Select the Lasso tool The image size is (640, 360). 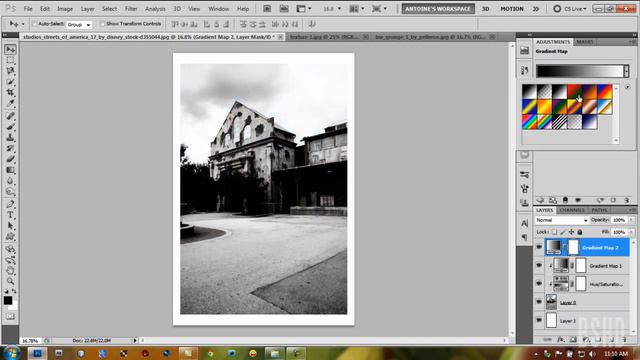pyautogui.click(x=10, y=71)
